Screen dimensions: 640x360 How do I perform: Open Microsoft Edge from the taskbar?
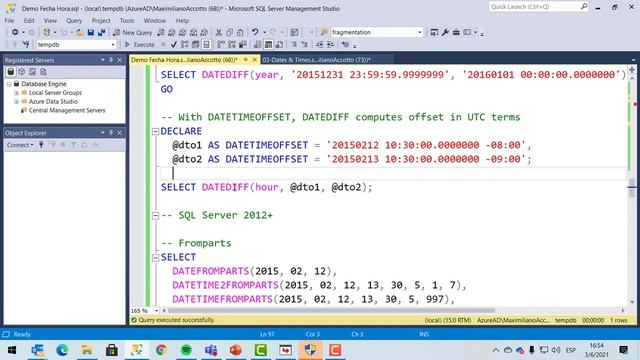(62, 350)
